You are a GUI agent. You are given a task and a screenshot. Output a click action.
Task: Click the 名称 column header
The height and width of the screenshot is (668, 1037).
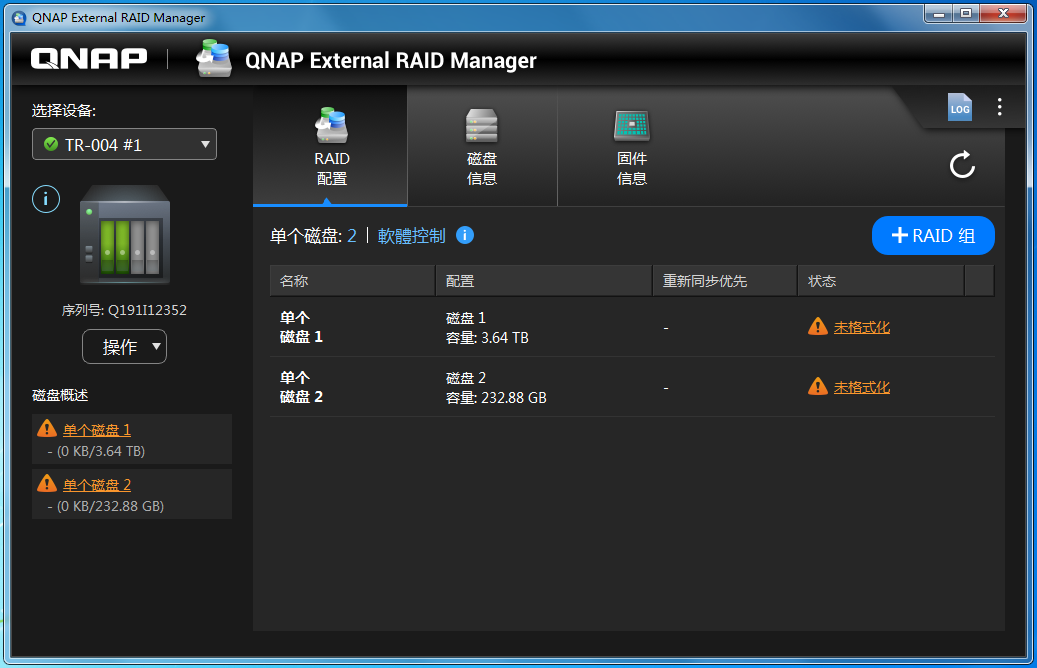click(x=353, y=280)
